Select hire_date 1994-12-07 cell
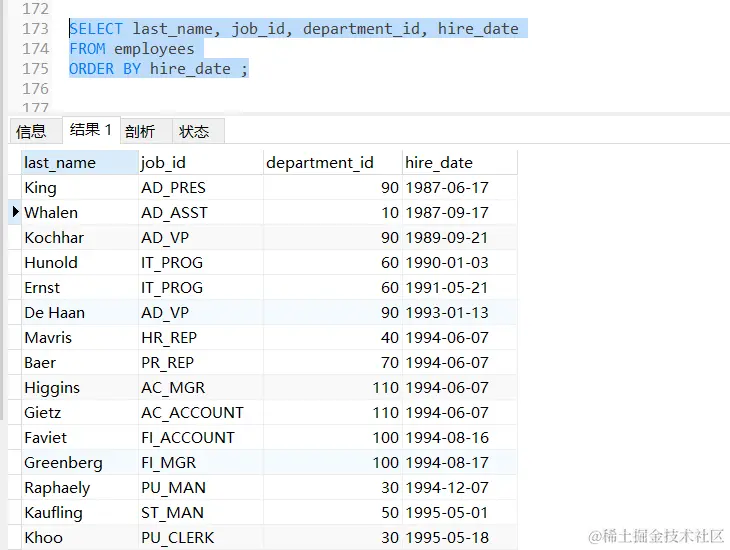 click(460, 488)
